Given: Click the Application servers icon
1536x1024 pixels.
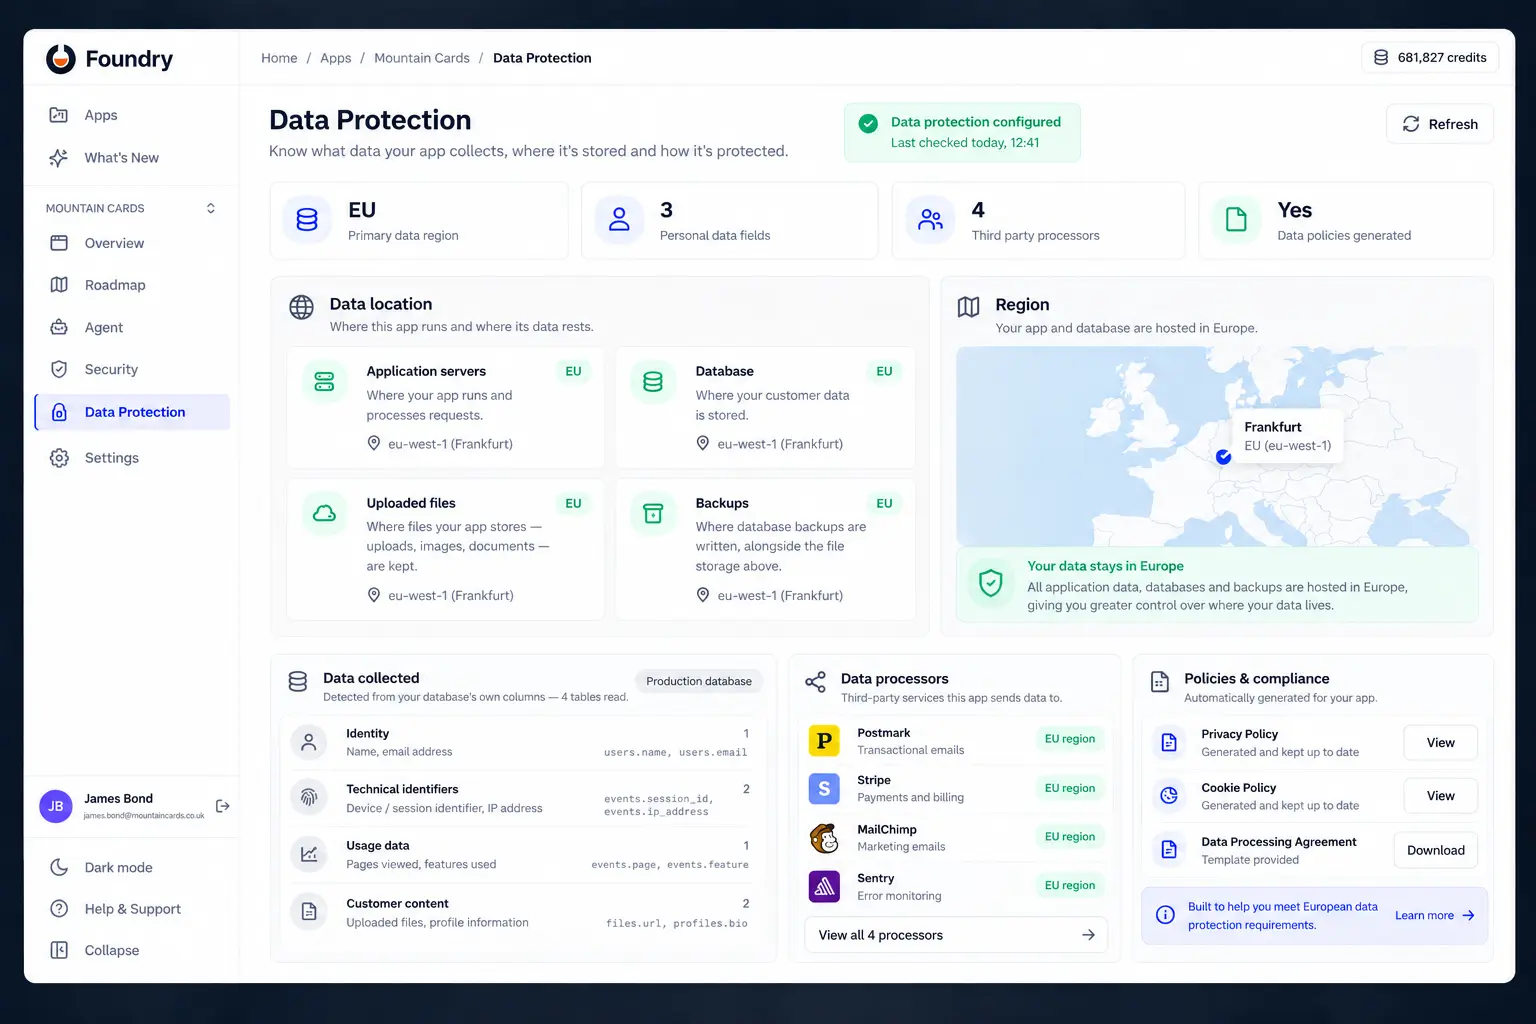Looking at the screenshot, I should tap(324, 382).
